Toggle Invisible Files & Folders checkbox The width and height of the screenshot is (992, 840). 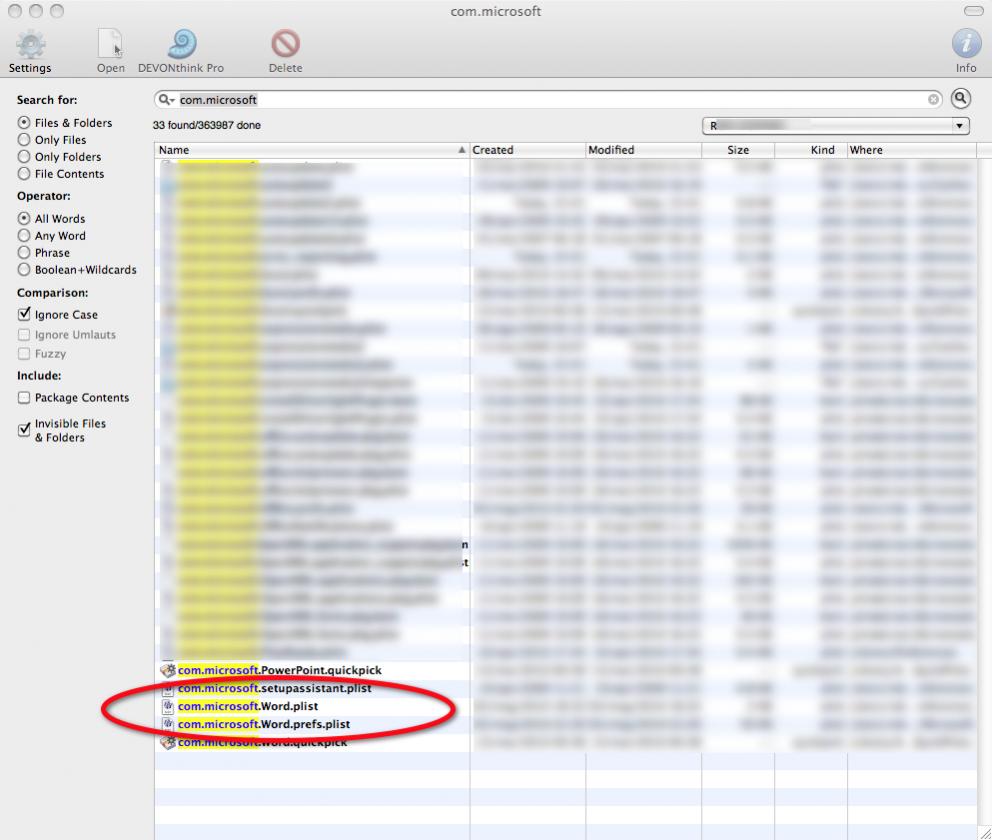24,429
